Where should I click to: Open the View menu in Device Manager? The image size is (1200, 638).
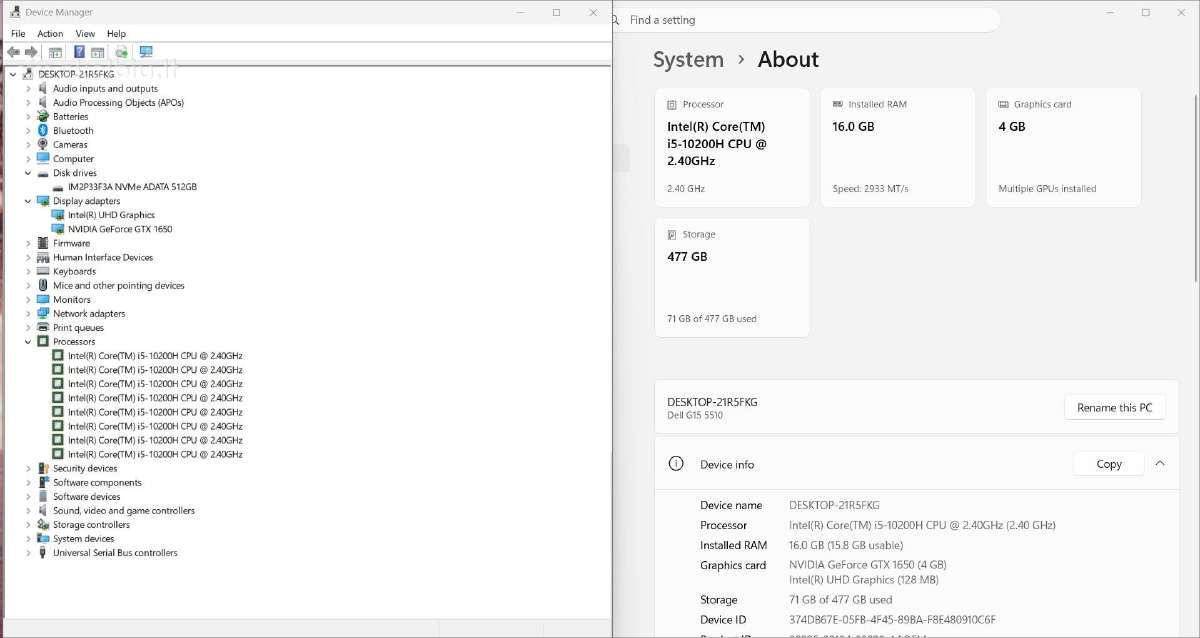(85, 33)
